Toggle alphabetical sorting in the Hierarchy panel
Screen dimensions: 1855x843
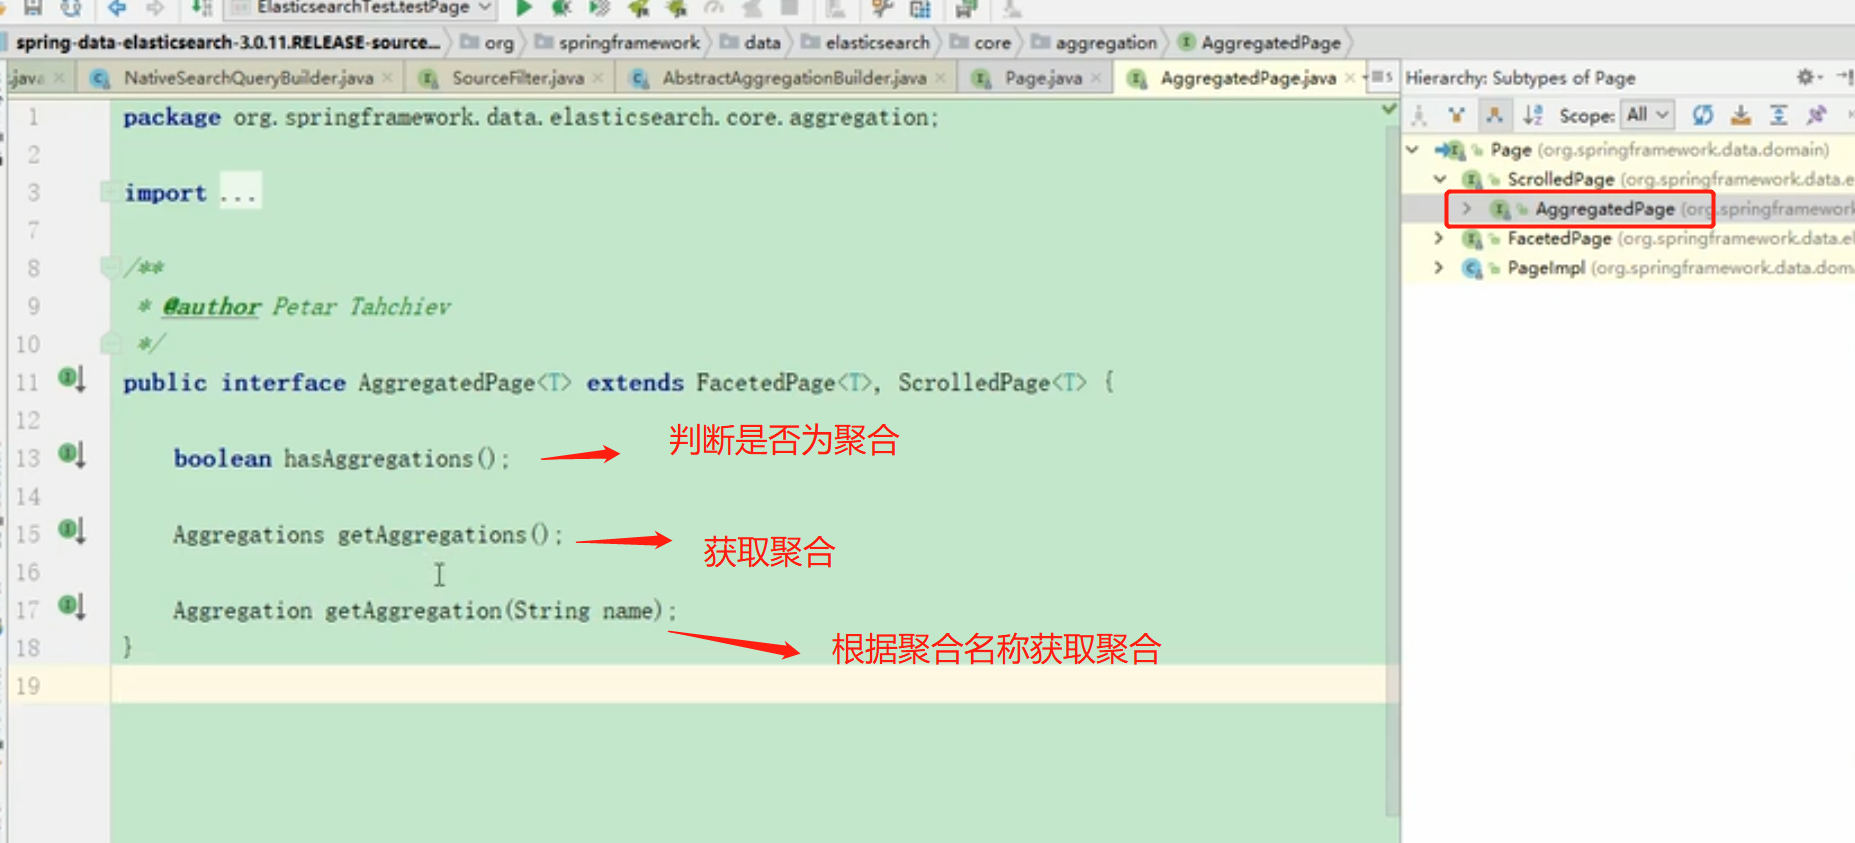click(x=1532, y=115)
